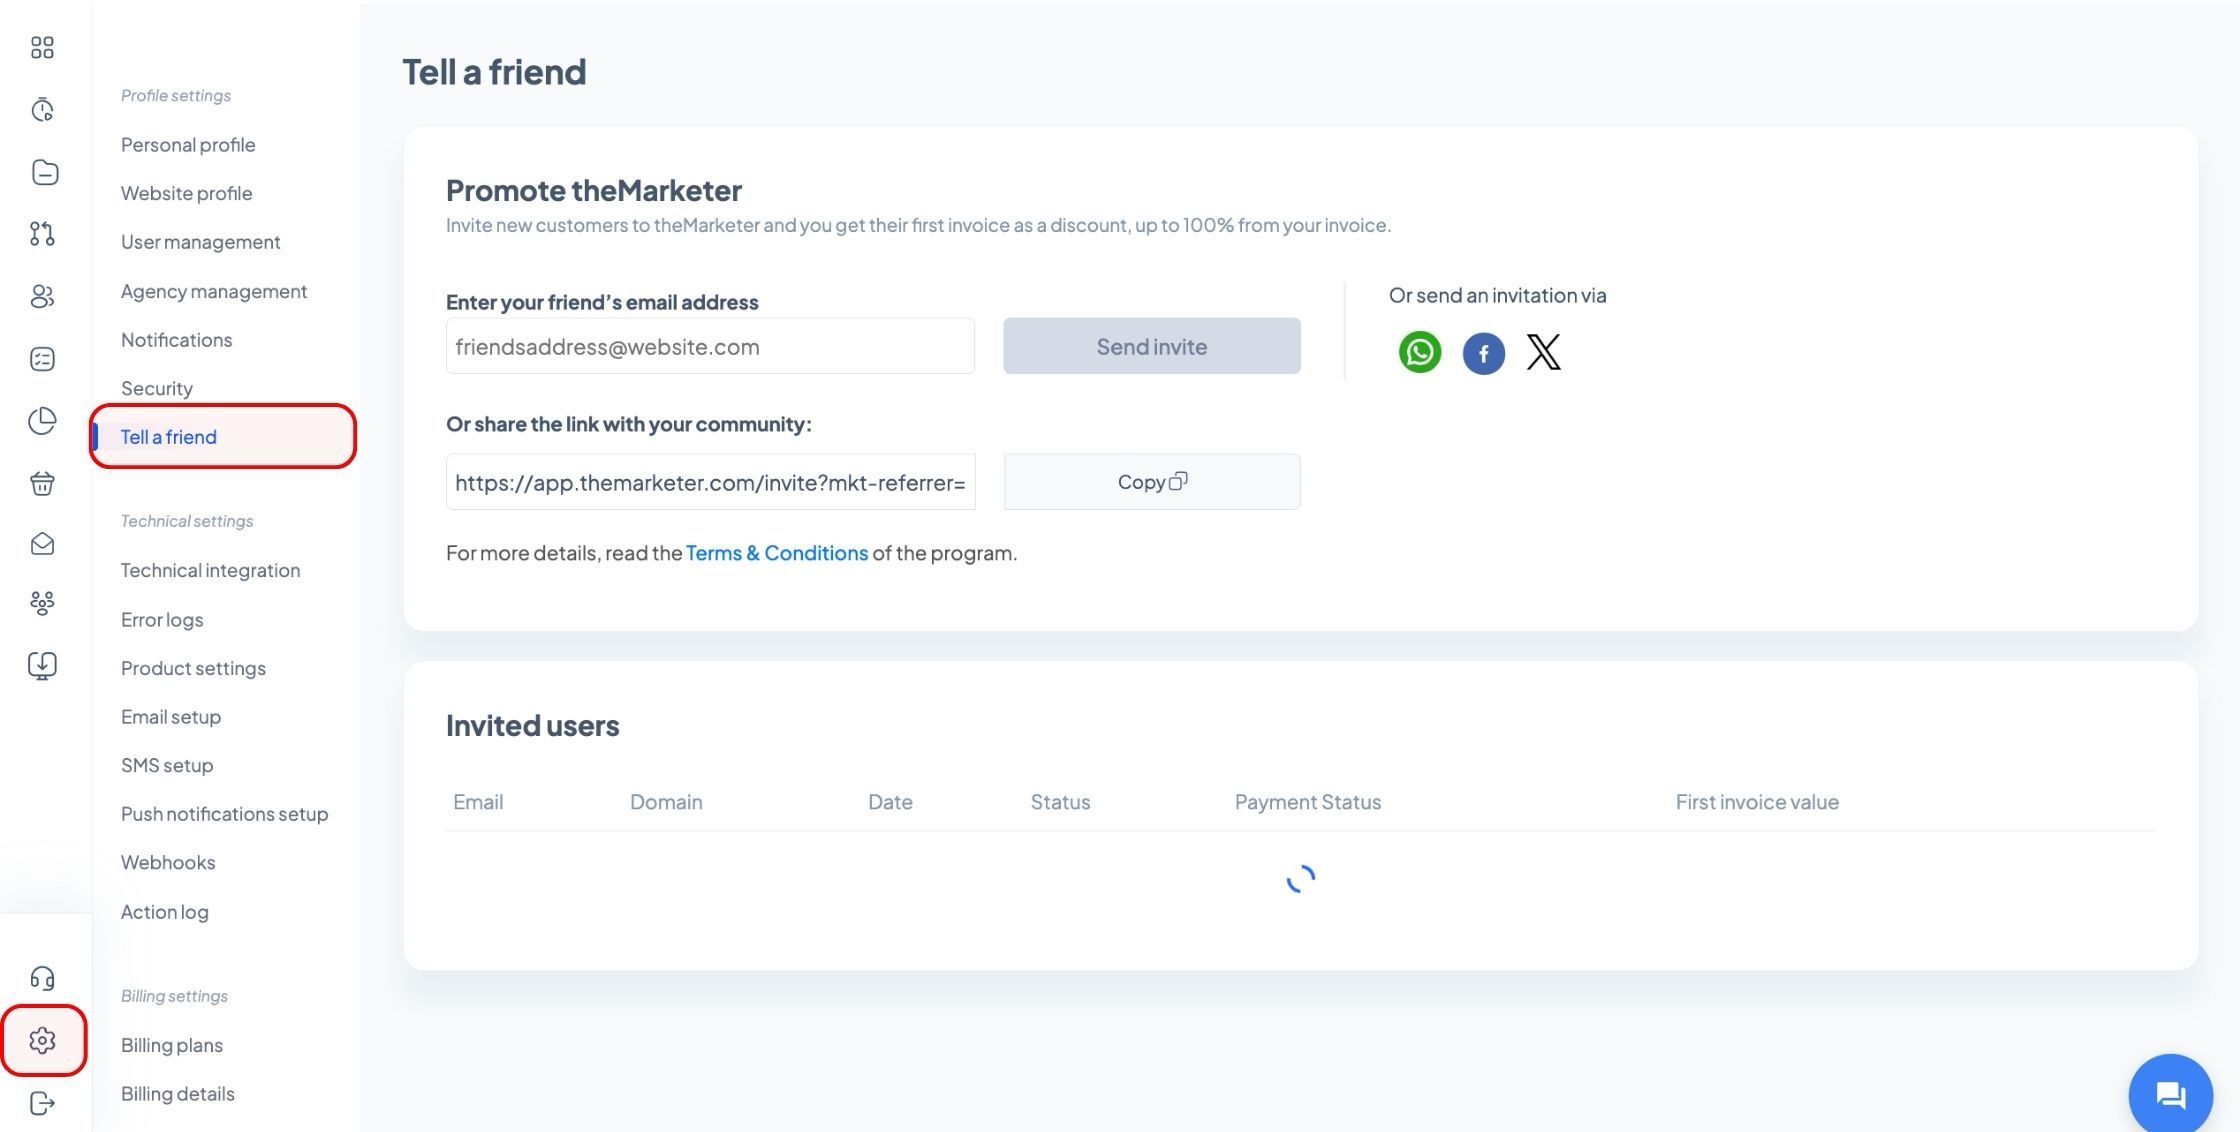Click the Send invite button
The width and height of the screenshot is (2240, 1132).
pyautogui.click(x=1151, y=346)
